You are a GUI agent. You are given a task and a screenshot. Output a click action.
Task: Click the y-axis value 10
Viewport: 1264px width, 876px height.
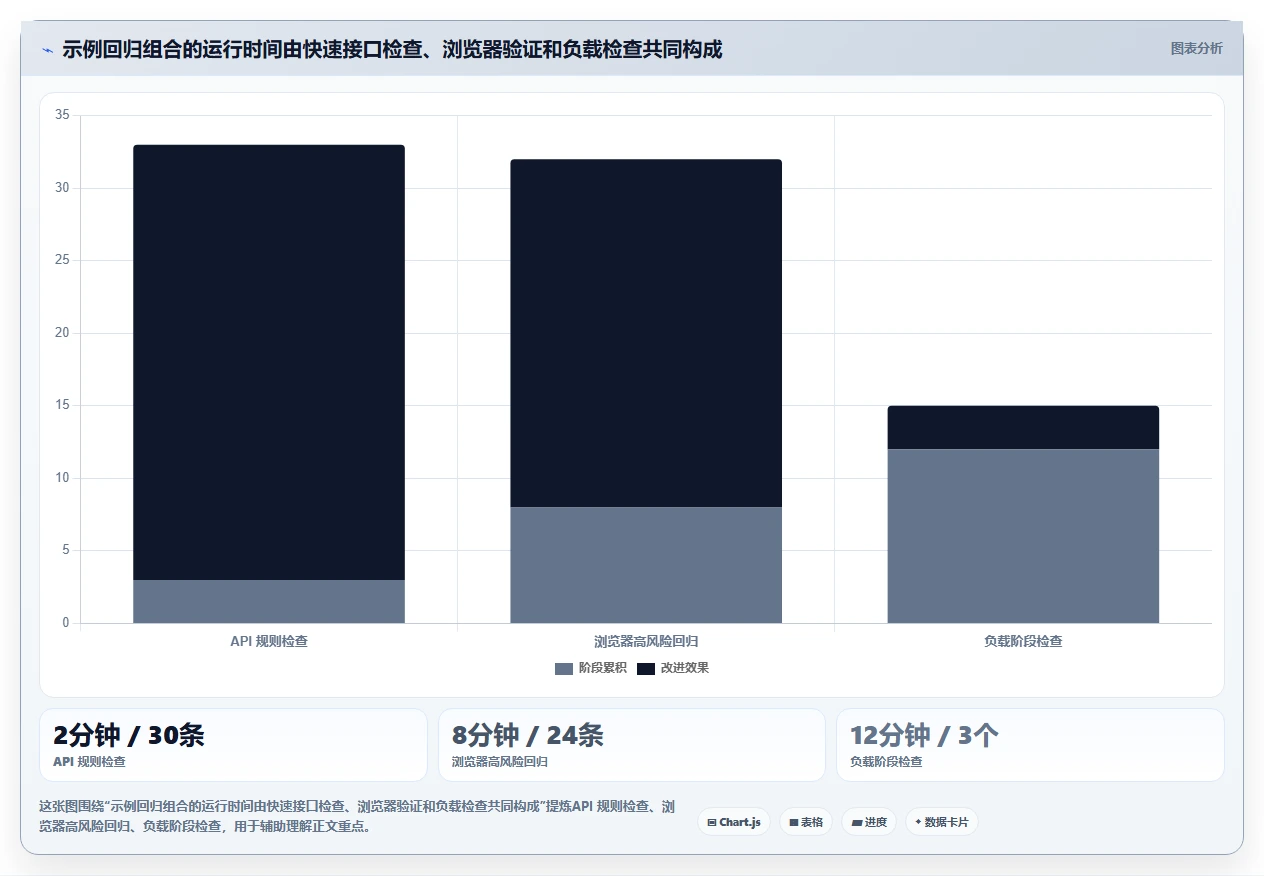click(62, 478)
